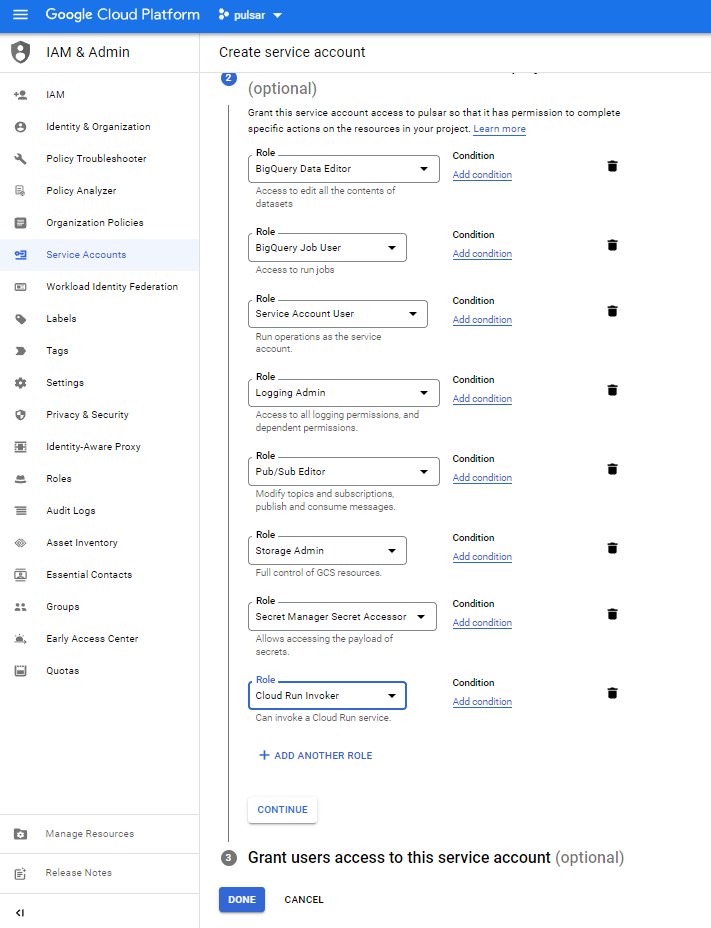Click the Quotas icon
This screenshot has width=711, height=928.
(21, 670)
